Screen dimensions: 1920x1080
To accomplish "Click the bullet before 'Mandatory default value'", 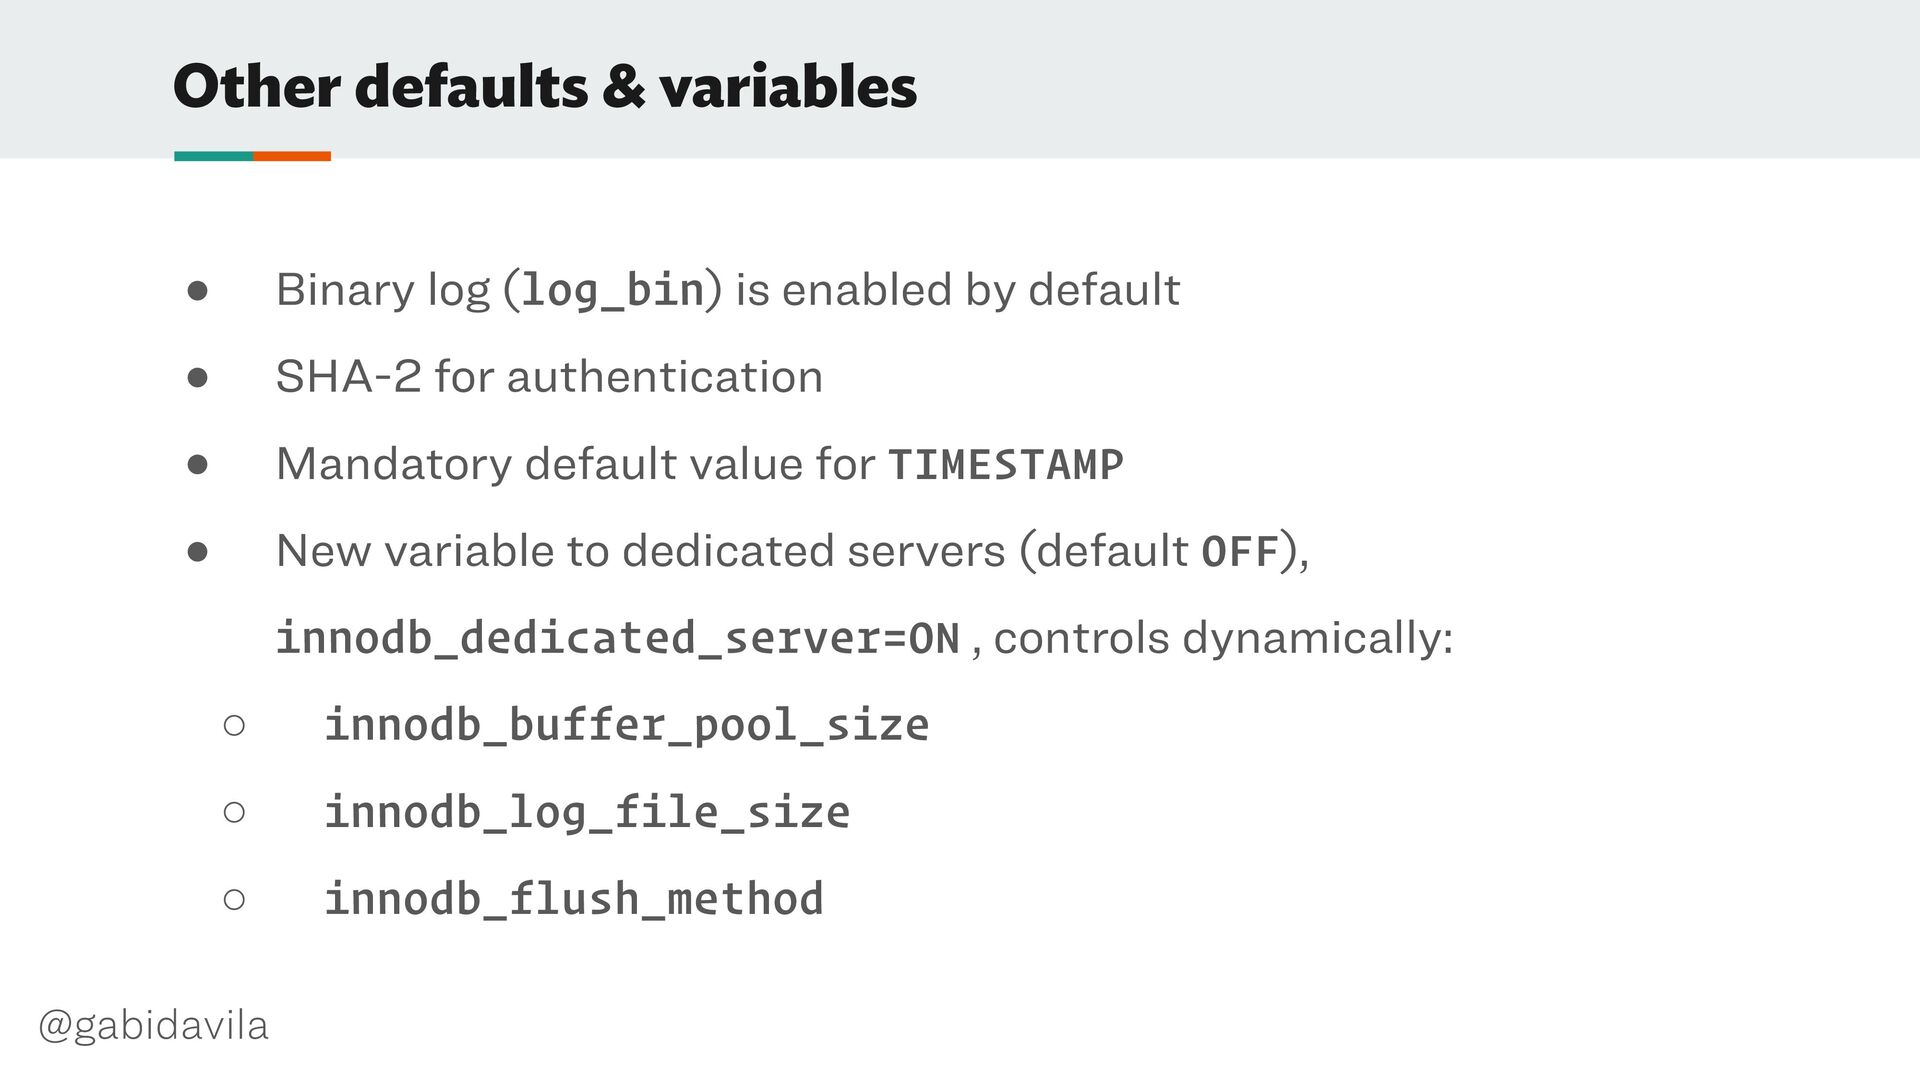I will [197, 465].
